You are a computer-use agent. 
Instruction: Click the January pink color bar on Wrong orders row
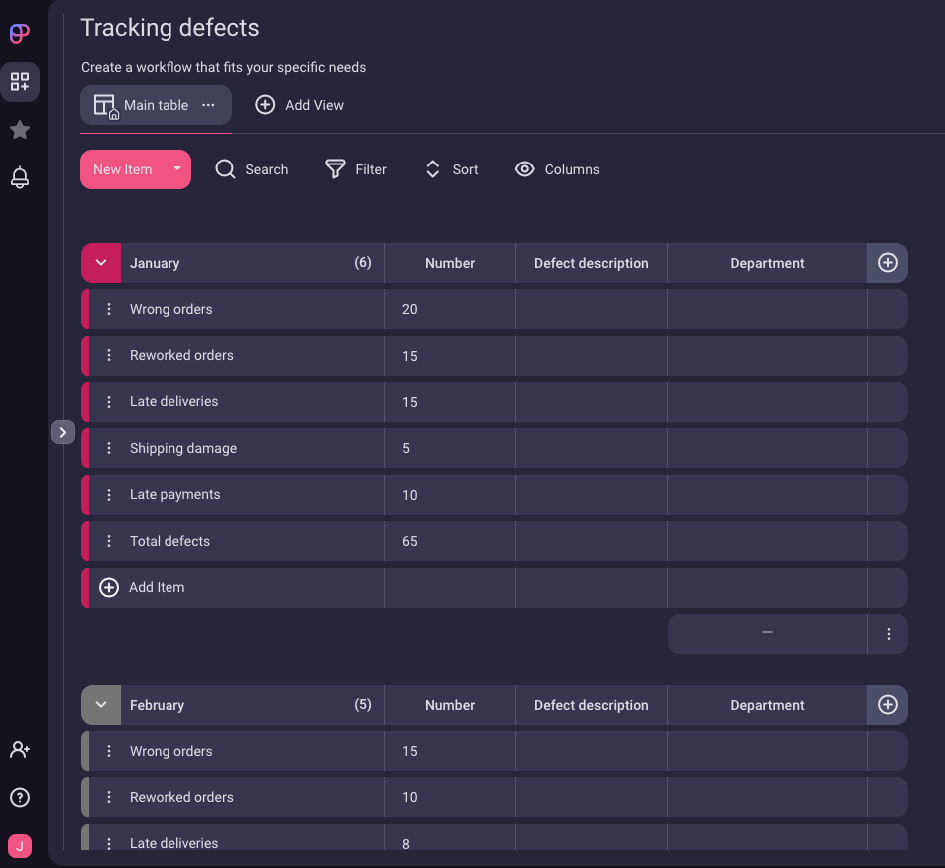point(85,309)
